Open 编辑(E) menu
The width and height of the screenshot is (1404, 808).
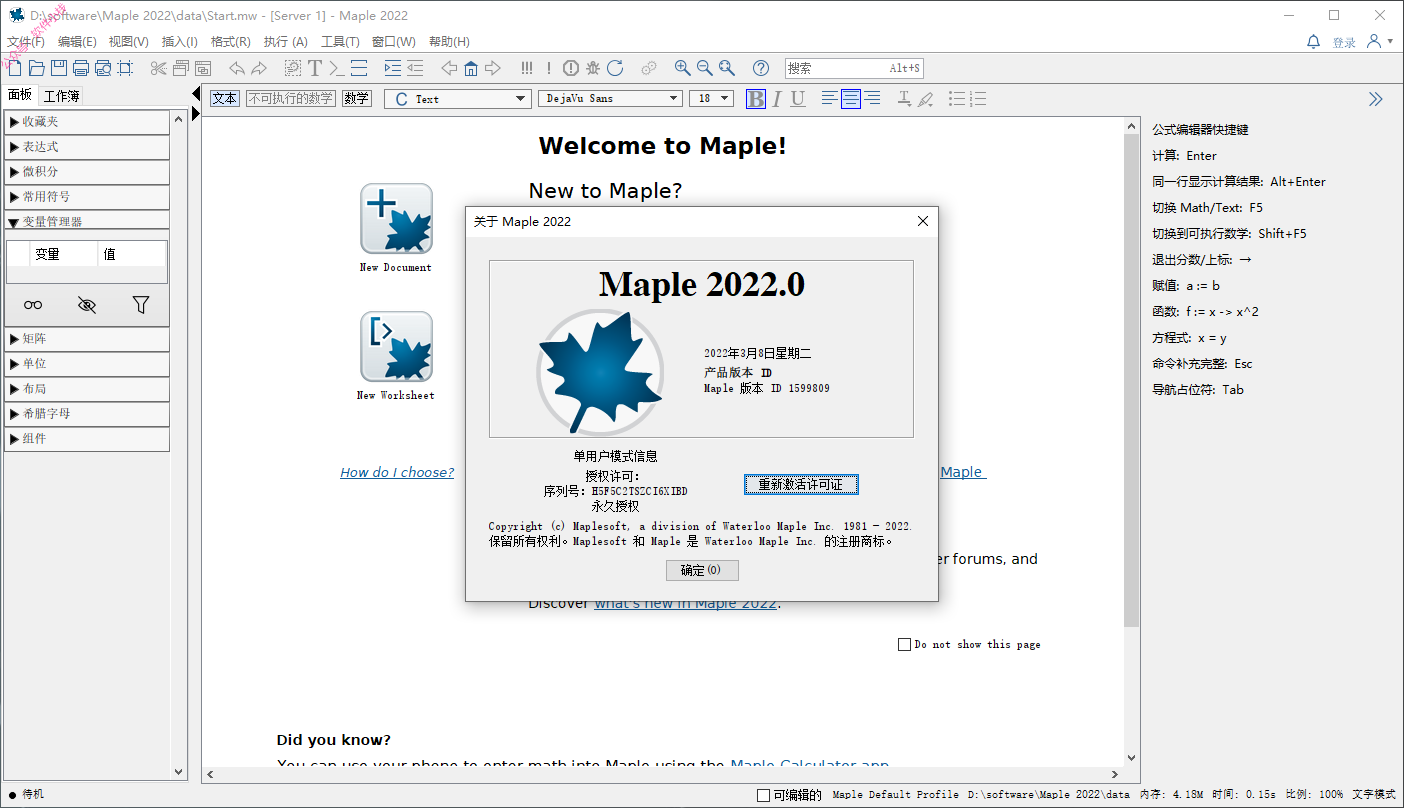(77, 42)
